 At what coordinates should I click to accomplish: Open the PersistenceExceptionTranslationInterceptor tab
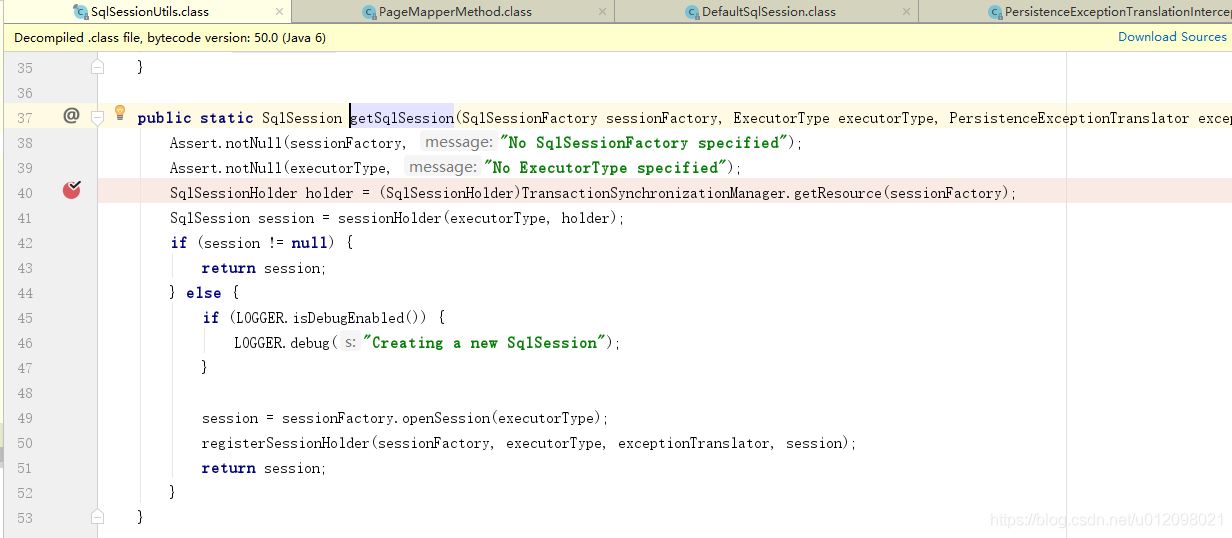pyautogui.click(x=1117, y=12)
